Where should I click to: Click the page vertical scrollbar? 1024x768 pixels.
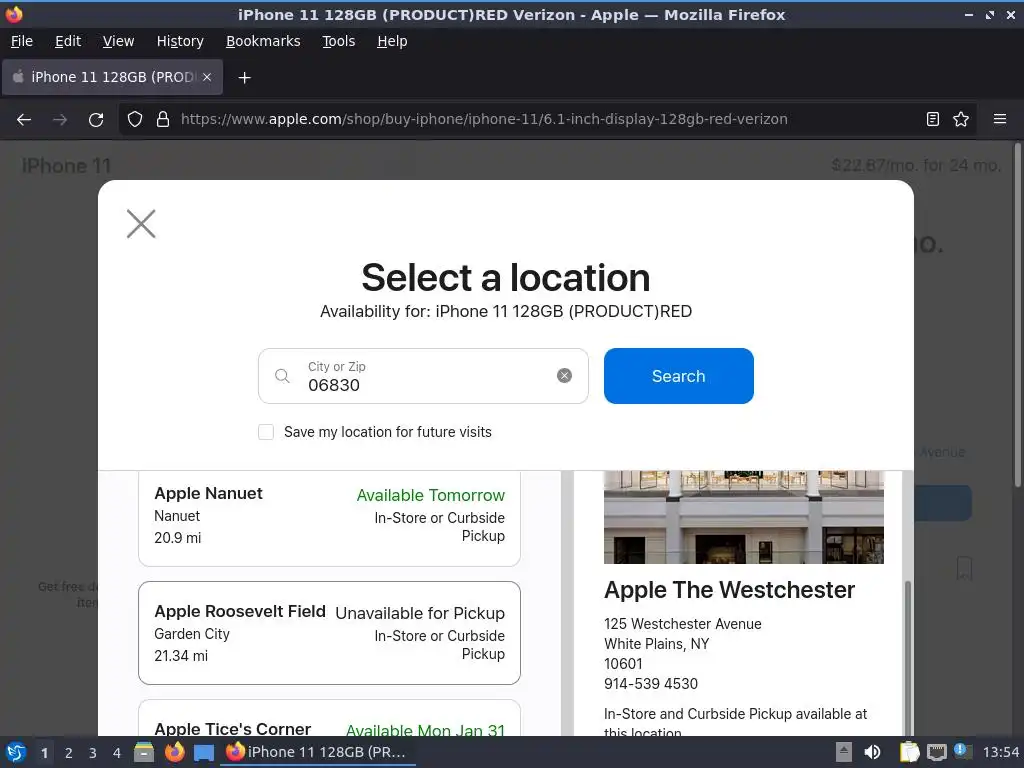coord(1017,315)
